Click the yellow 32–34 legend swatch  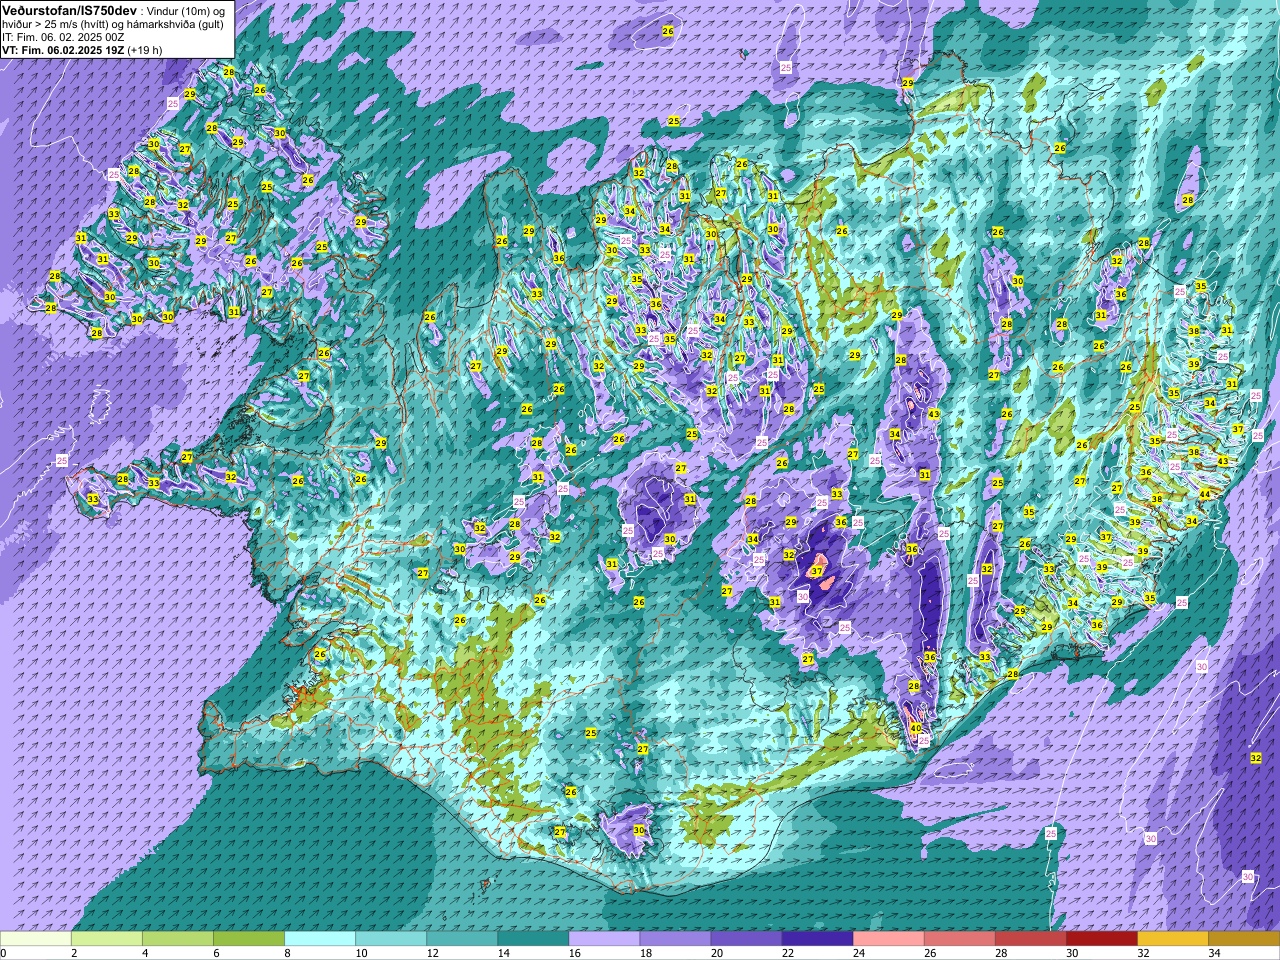[x=1172, y=939]
